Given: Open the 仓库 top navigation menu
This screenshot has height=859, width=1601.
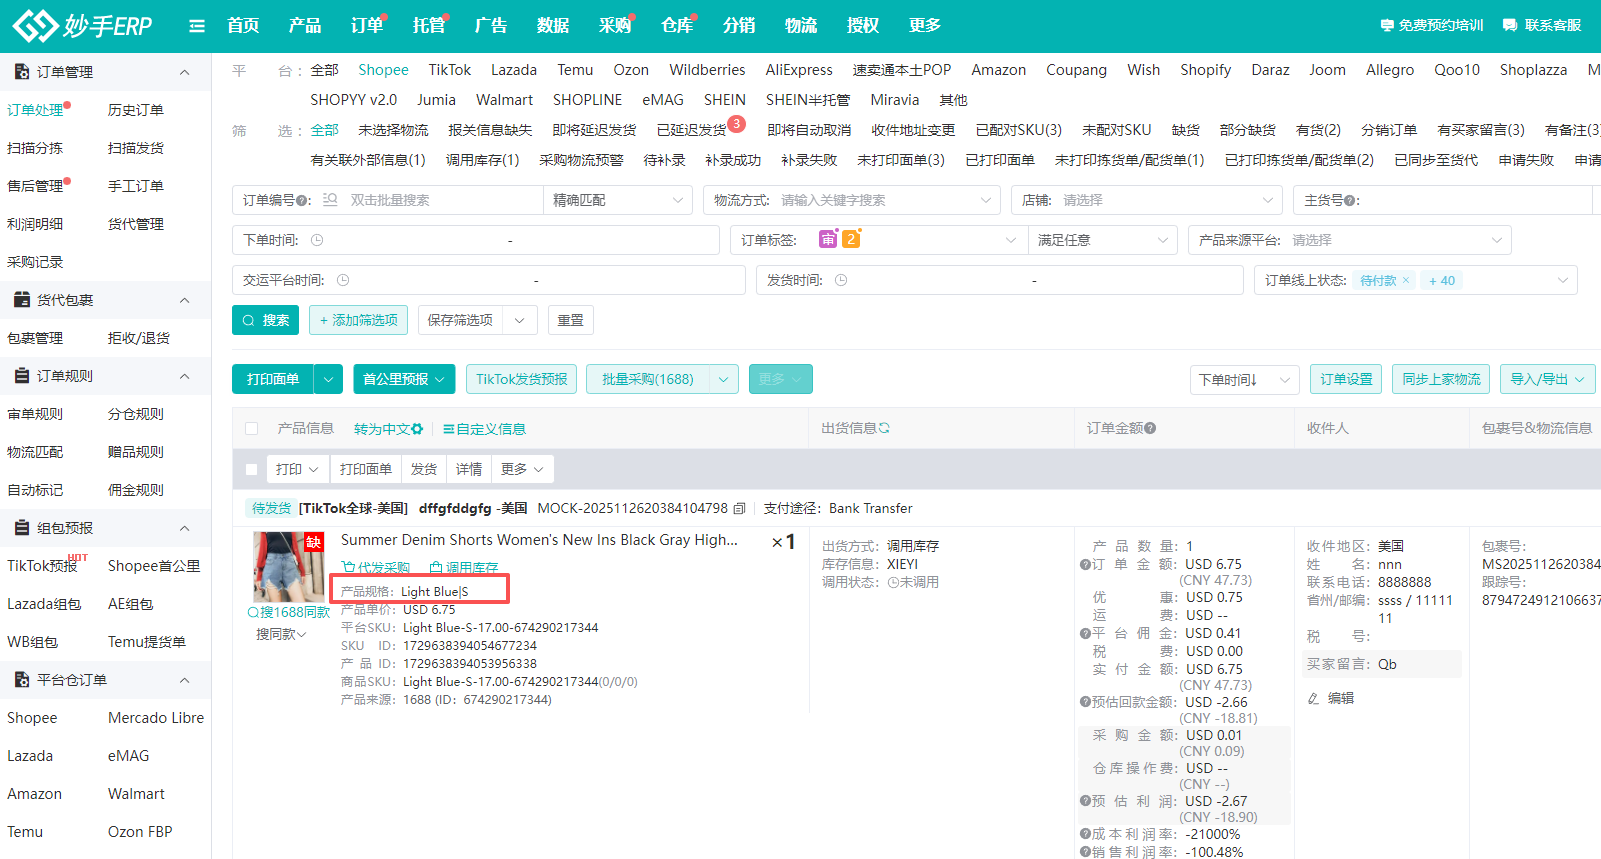Looking at the screenshot, I should pos(677,26).
